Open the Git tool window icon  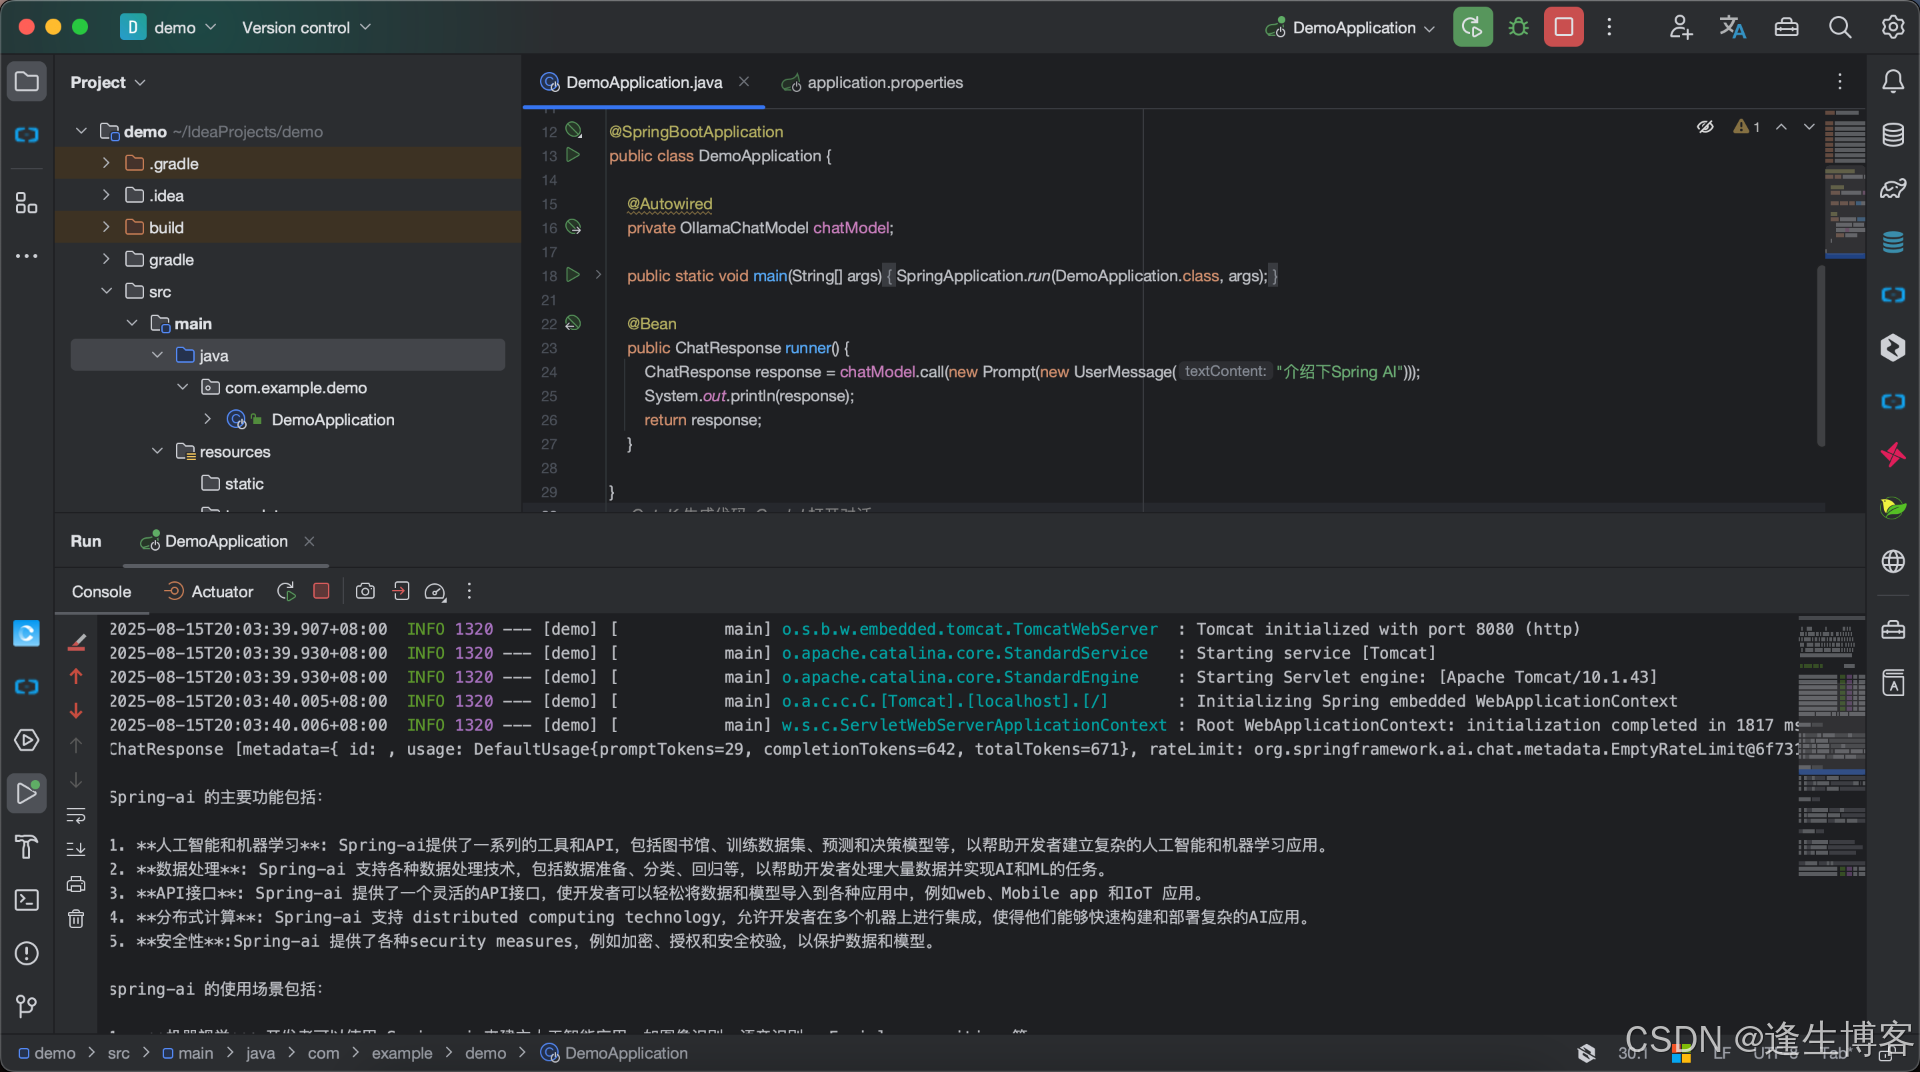(27, 1006)
